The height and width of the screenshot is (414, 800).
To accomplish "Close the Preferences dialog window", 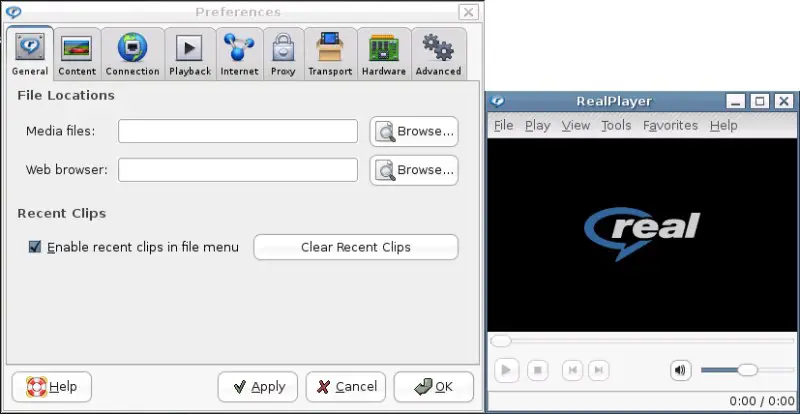I will (x=468, y=12).
